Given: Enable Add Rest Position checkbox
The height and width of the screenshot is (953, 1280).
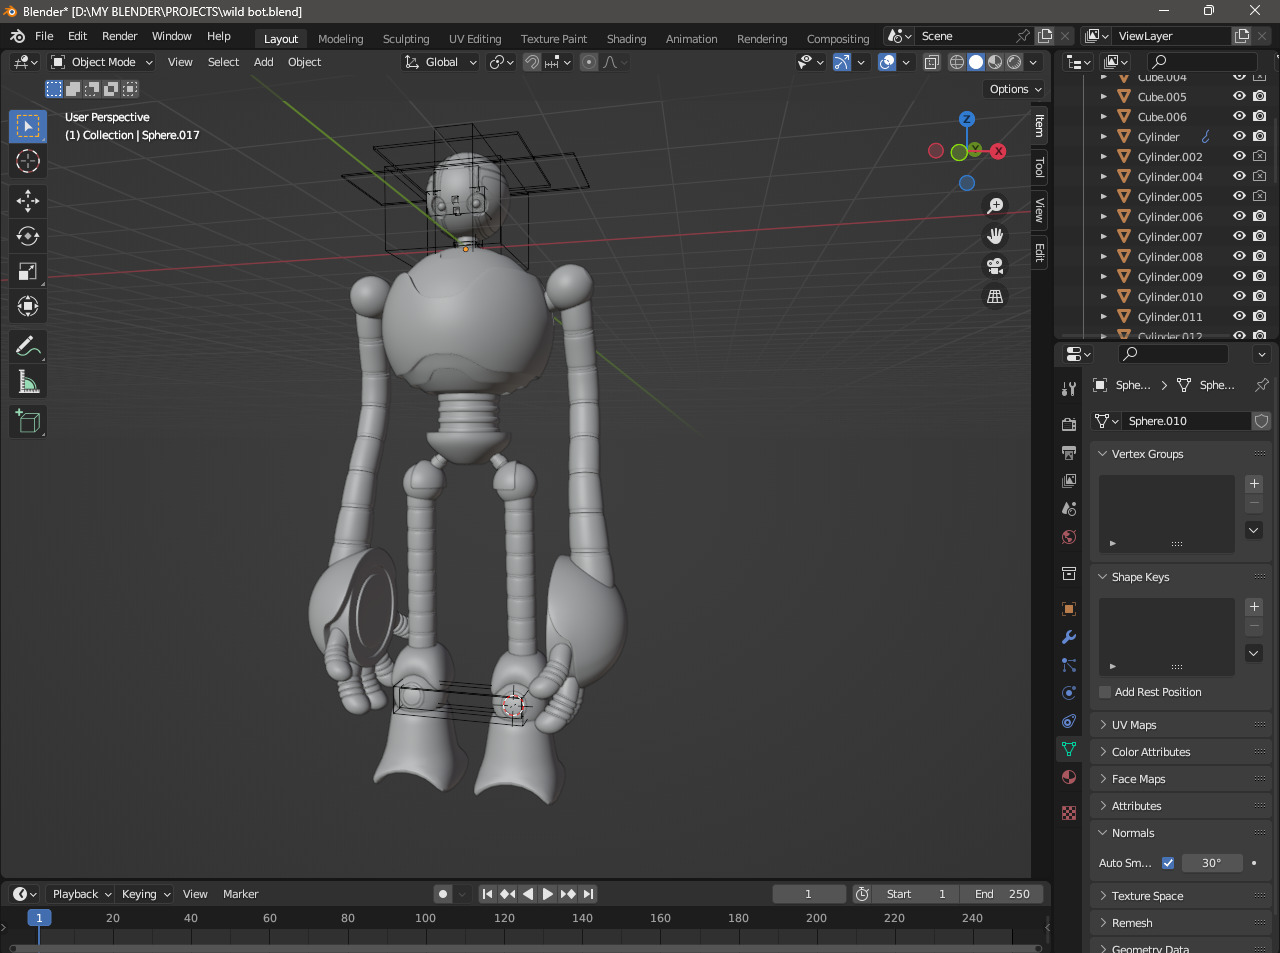Looking at the screenshot, I should tap(1105, 692).
